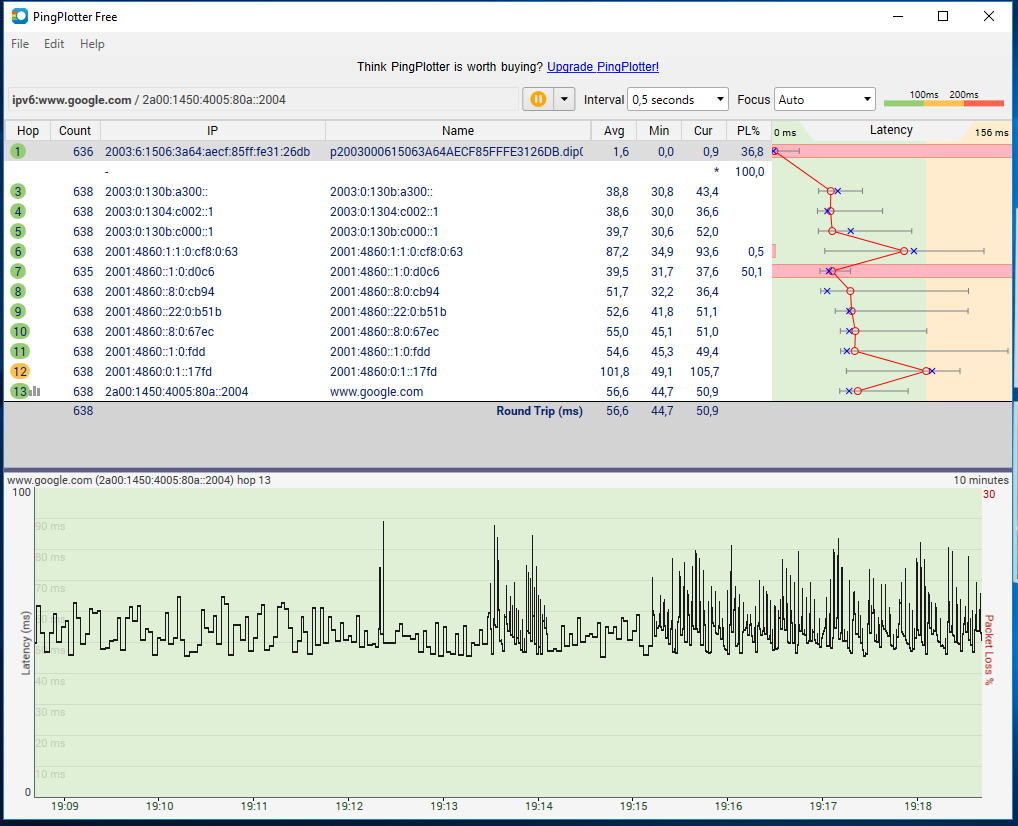Click the Round Trip (ms) summary label
Screen dimensions: 1018x826
click(539, 410)
